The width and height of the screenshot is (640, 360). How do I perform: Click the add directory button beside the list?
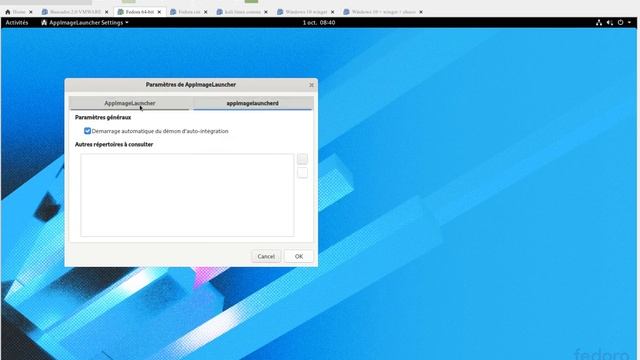tap(302, 158)
